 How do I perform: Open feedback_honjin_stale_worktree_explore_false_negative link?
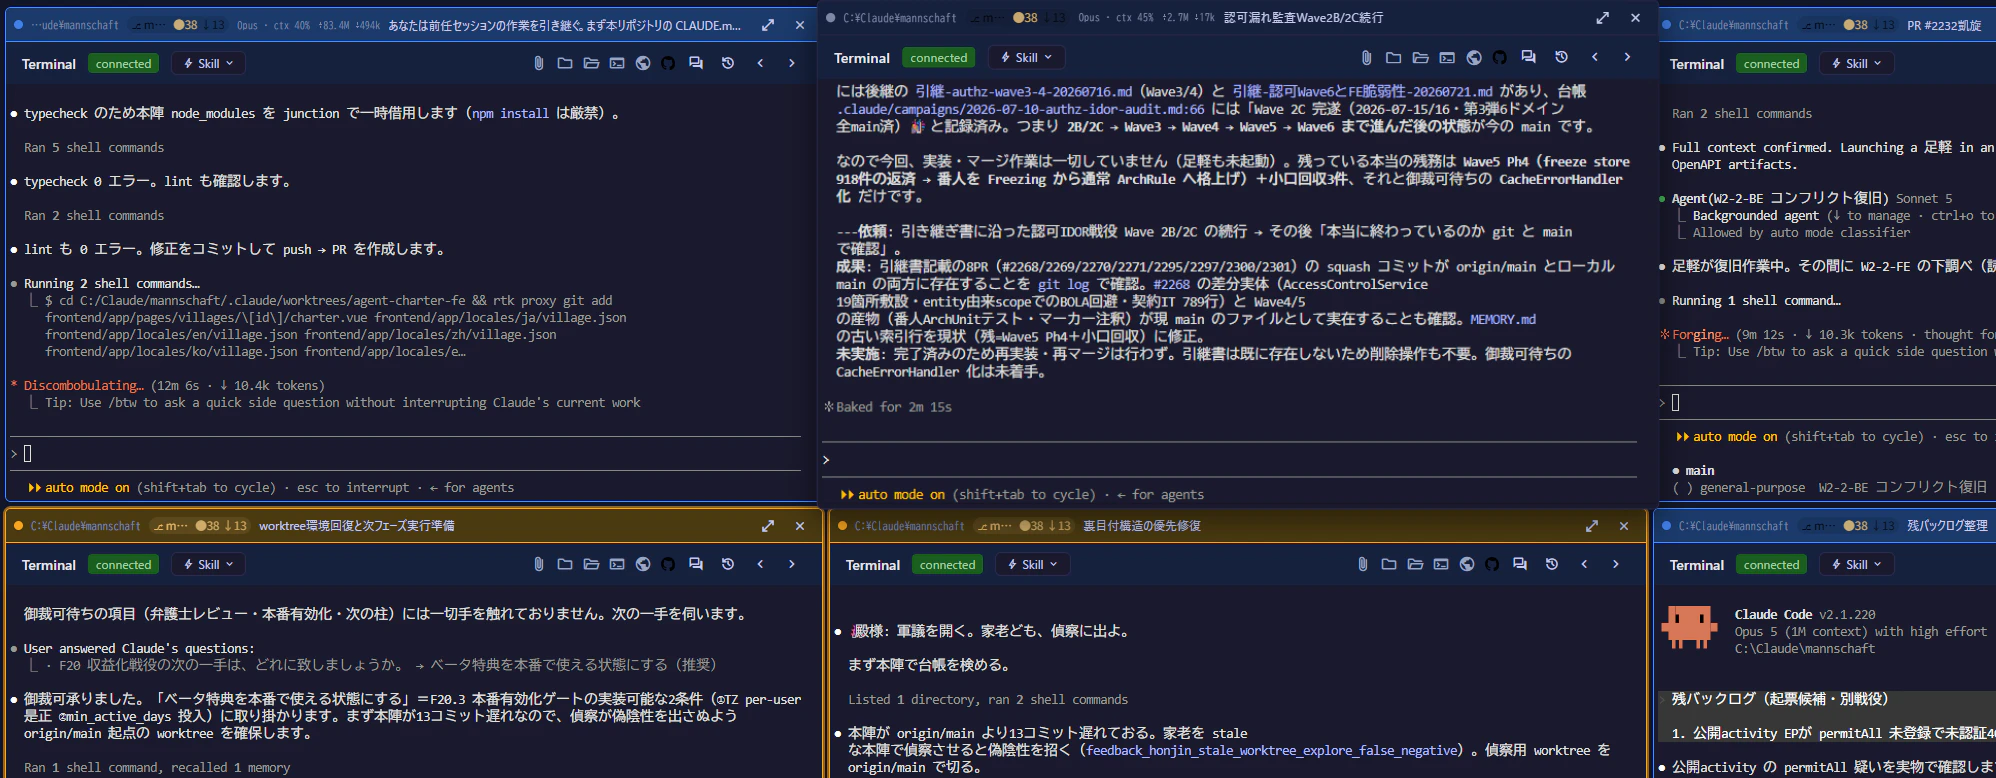click(x=1272, y=750)
